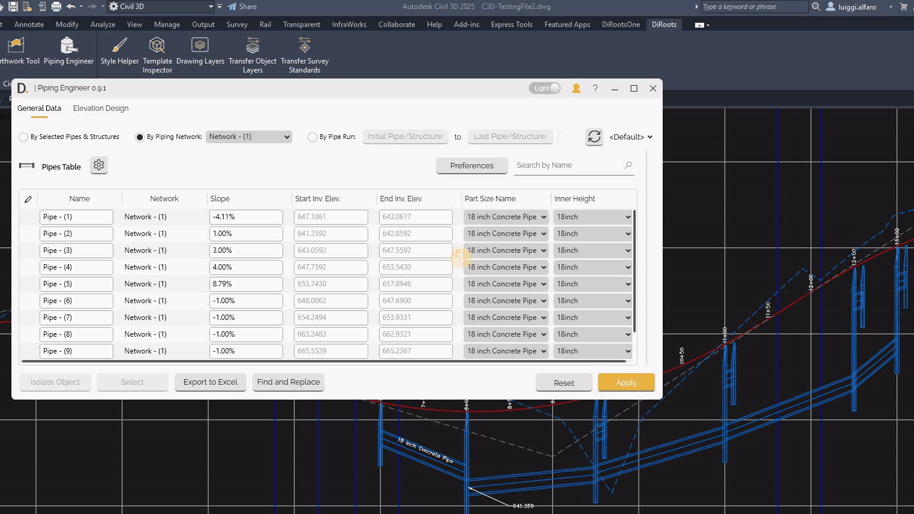Click the pipes table settings gear
This screenshot has height=514, width=914.
[98, 166]
